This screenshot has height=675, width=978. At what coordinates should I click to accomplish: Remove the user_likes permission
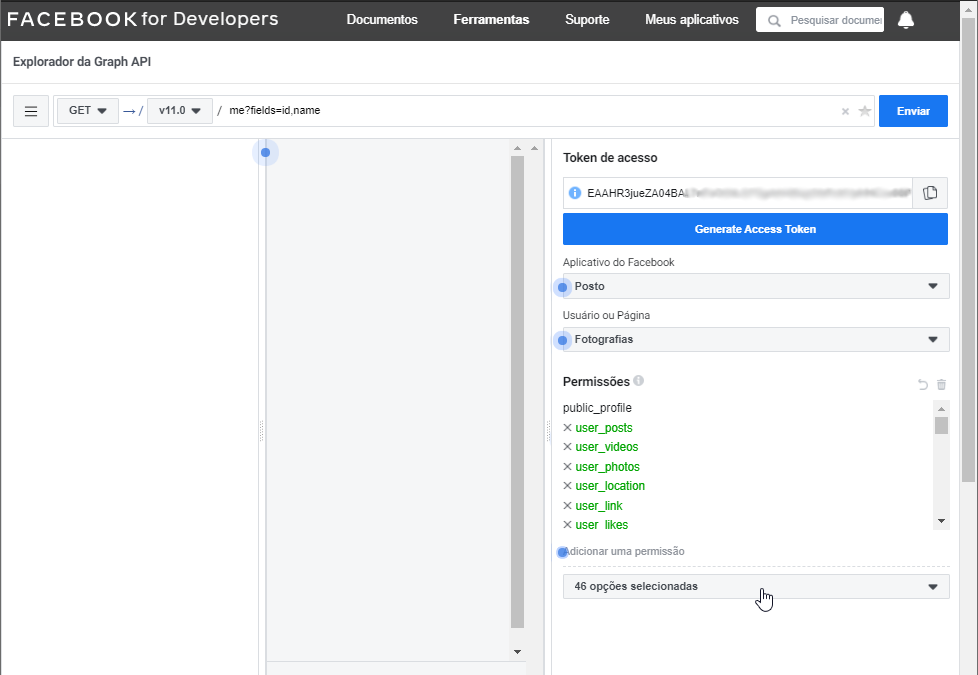[568, 525]
